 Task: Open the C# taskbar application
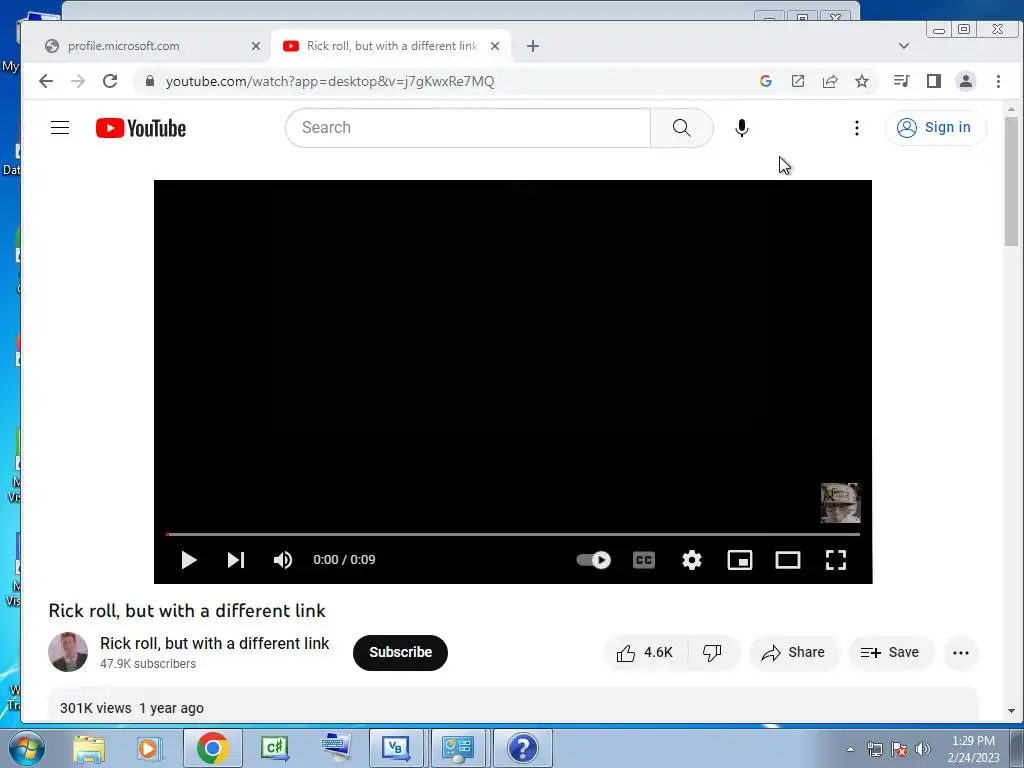[x=274, y=748]
